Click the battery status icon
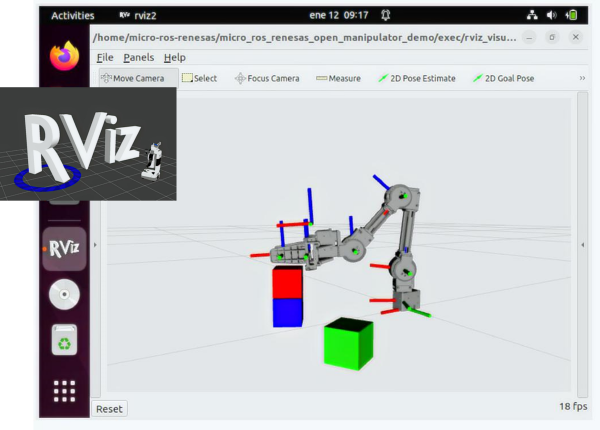Image resolution: width=600 pixels, height=430 pixels. pos(571,15)
